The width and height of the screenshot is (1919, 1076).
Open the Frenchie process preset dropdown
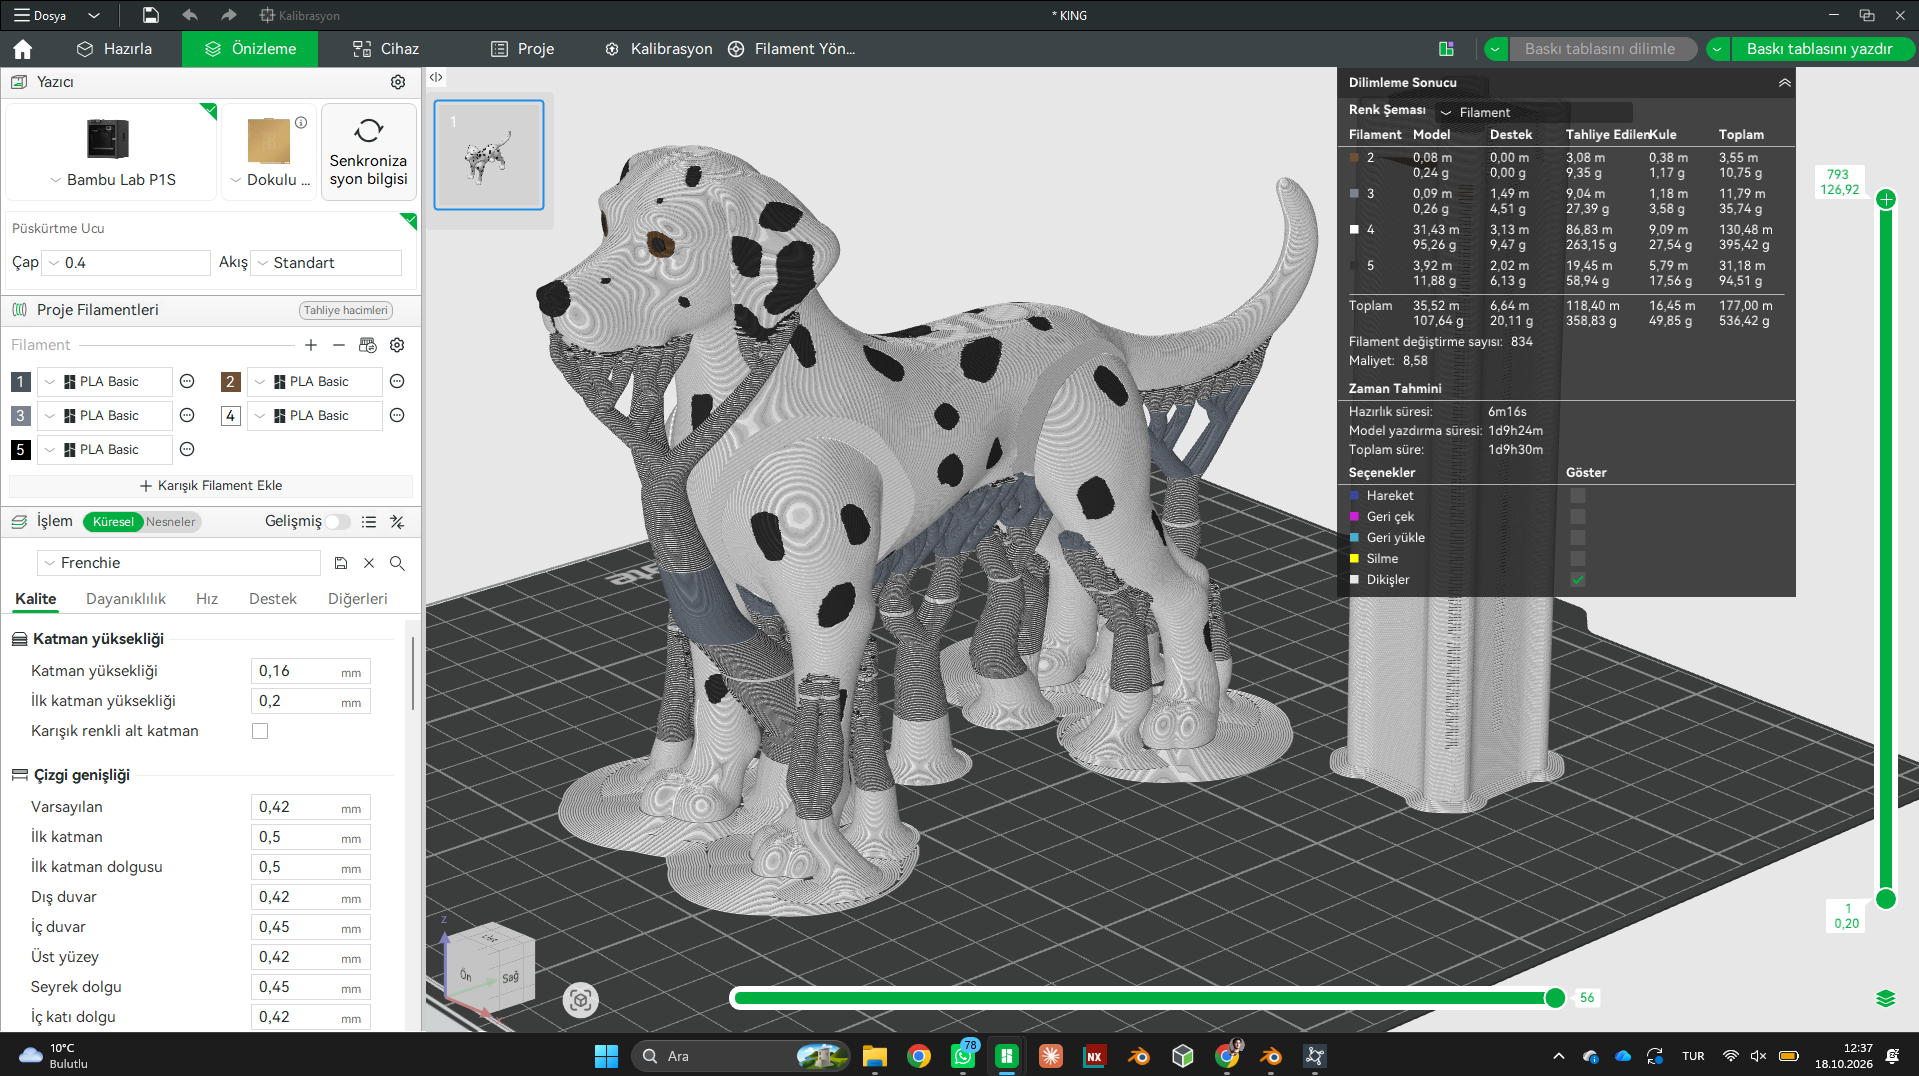pos(179,563)
